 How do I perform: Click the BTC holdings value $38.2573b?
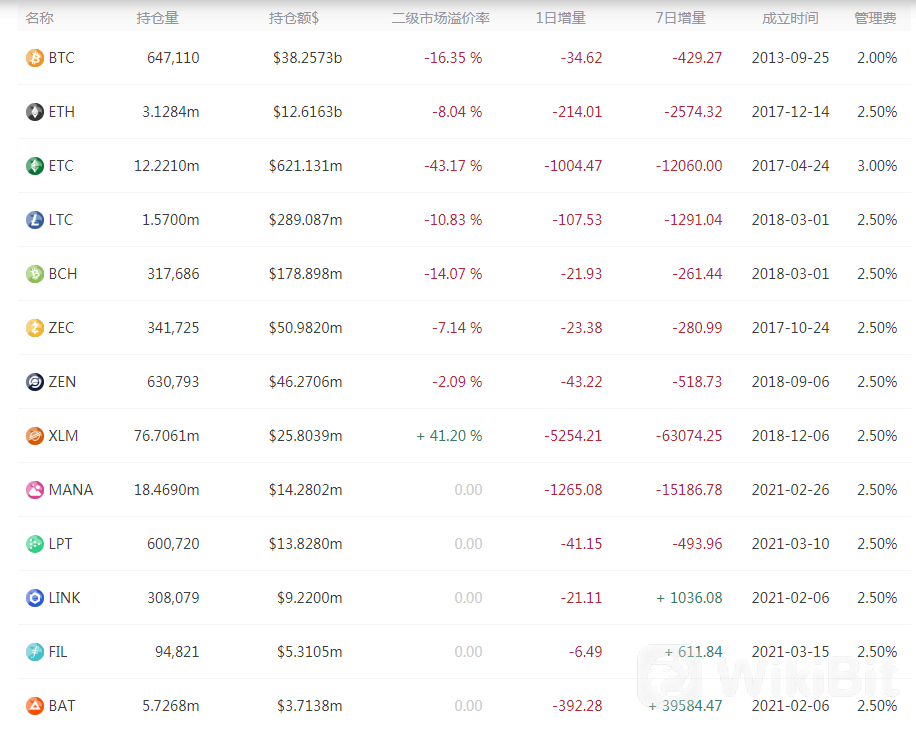(x=307, y=58)
